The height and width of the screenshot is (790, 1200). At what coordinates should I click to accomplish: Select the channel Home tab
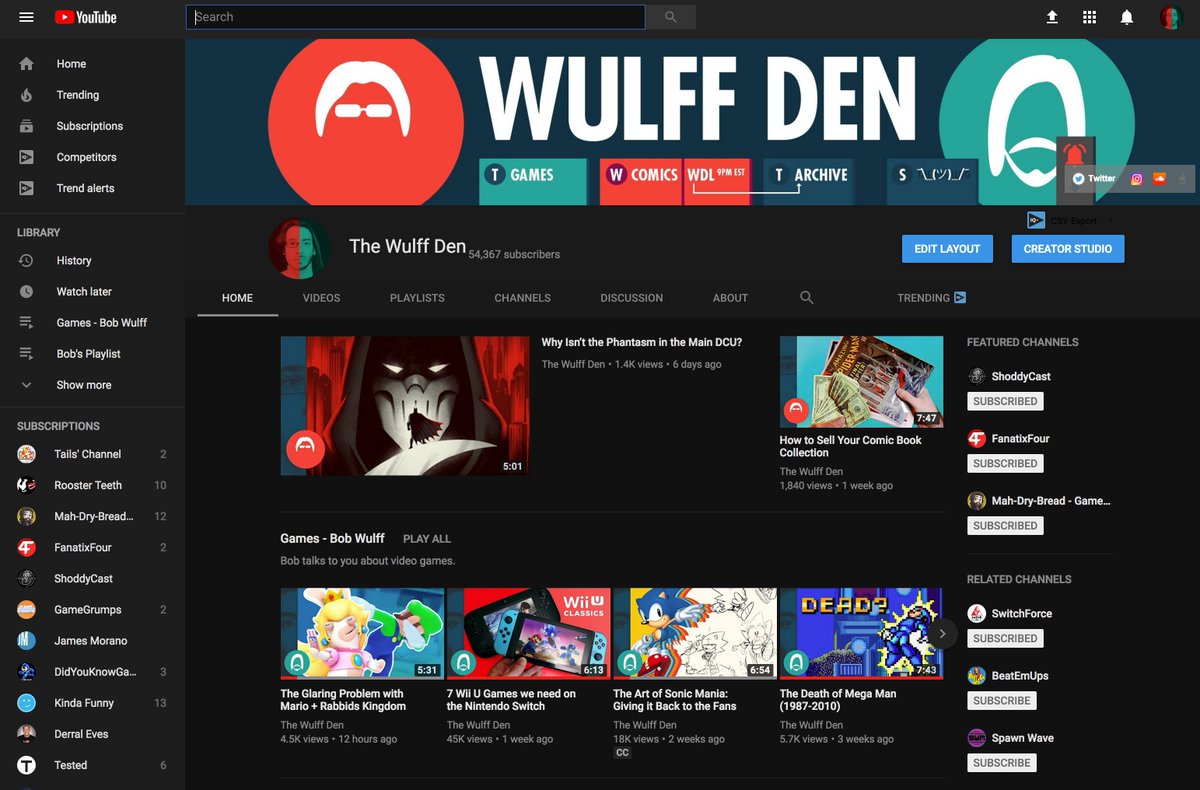(x=237, y=298)
